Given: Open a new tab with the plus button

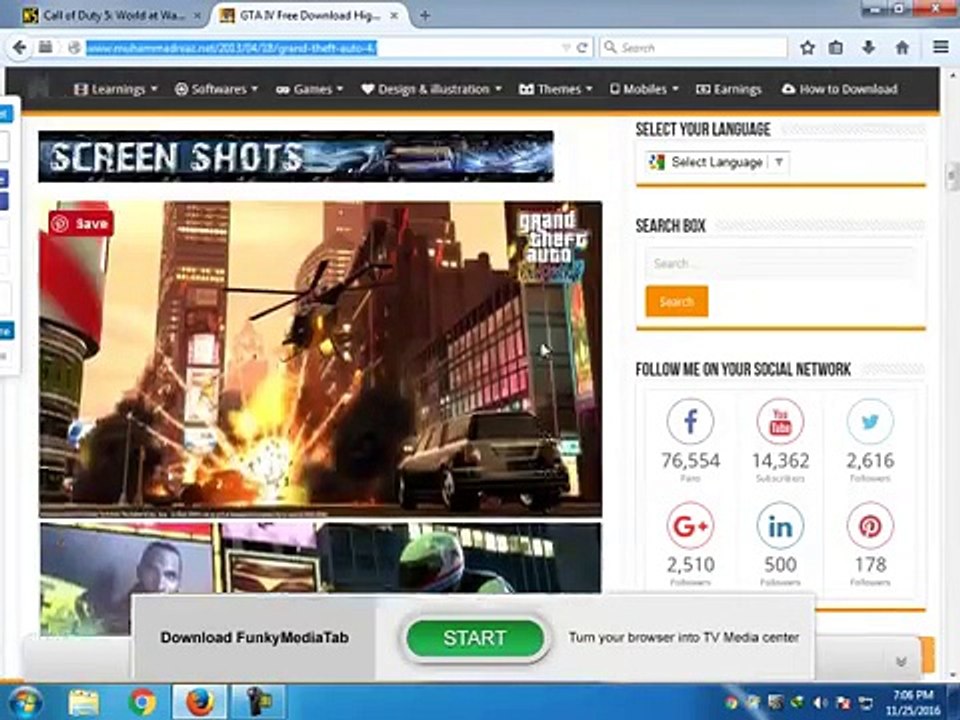Looking at the screenshot, I should [x=425, y=16].
